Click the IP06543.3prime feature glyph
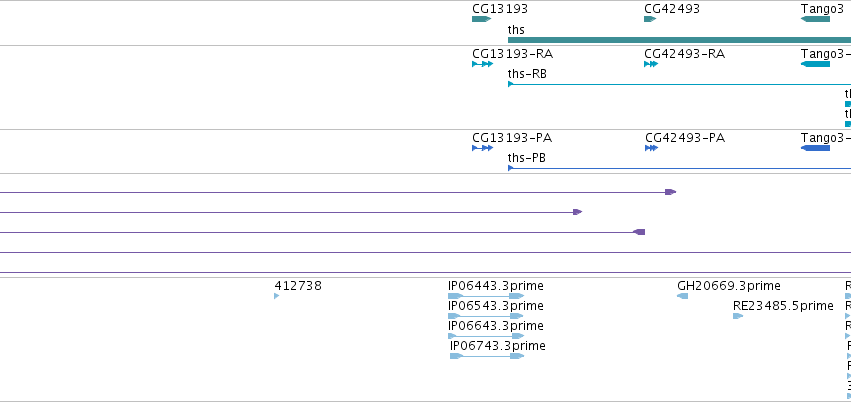851x402 pixels. (486, 316)
